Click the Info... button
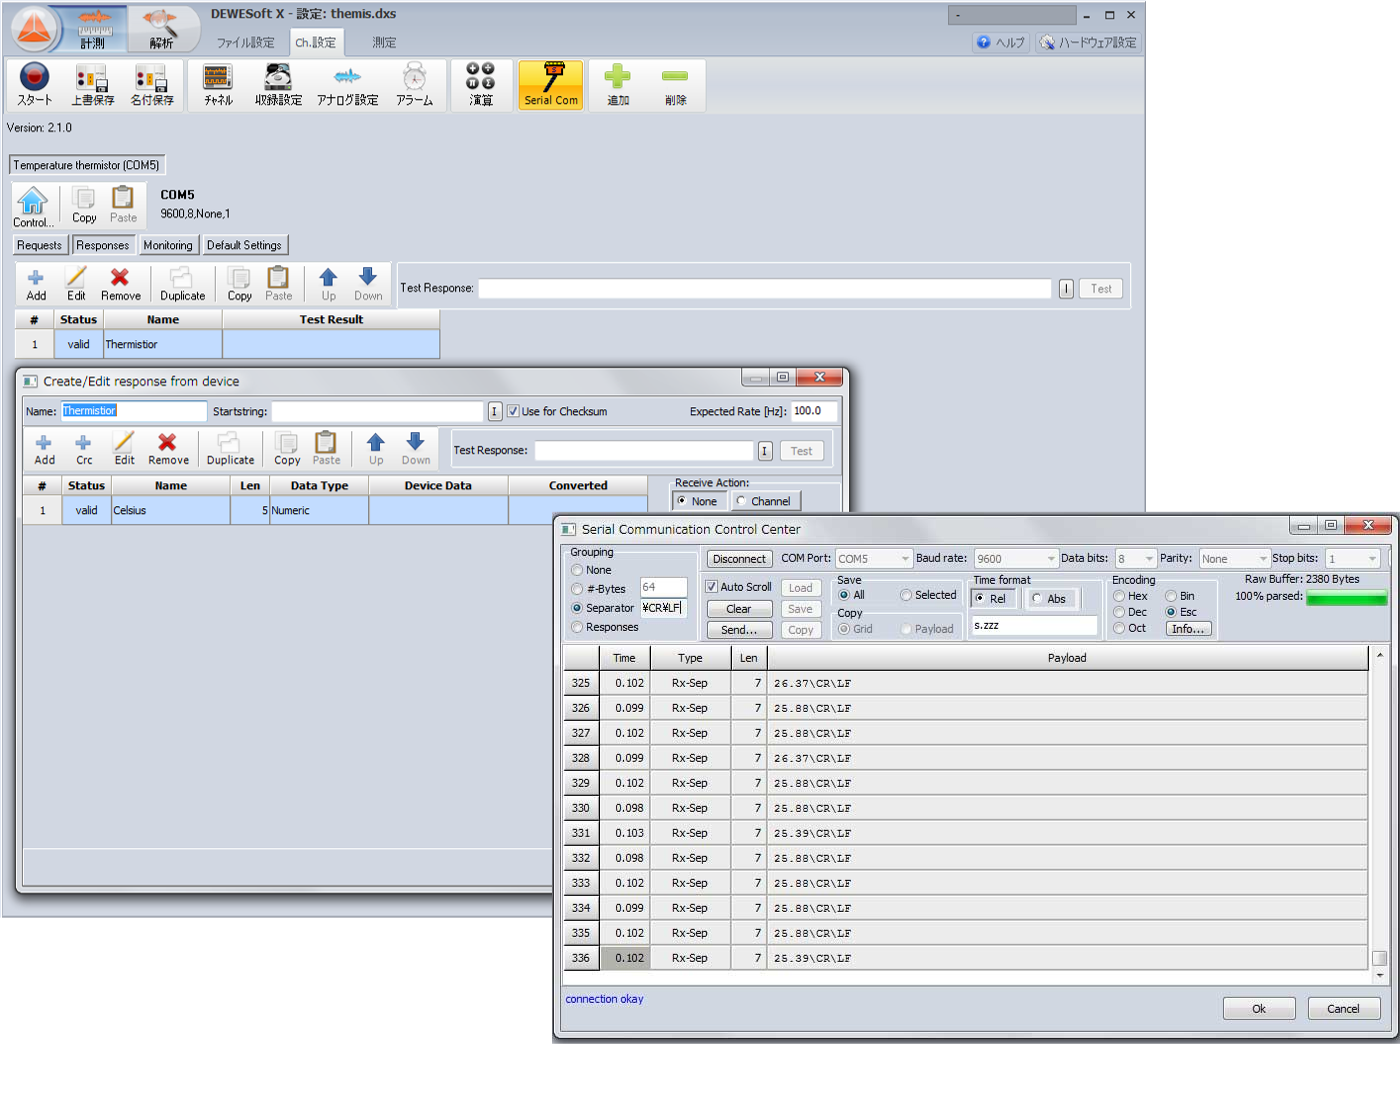This screenshot has height=1100, width=1400. [1188, 629]
